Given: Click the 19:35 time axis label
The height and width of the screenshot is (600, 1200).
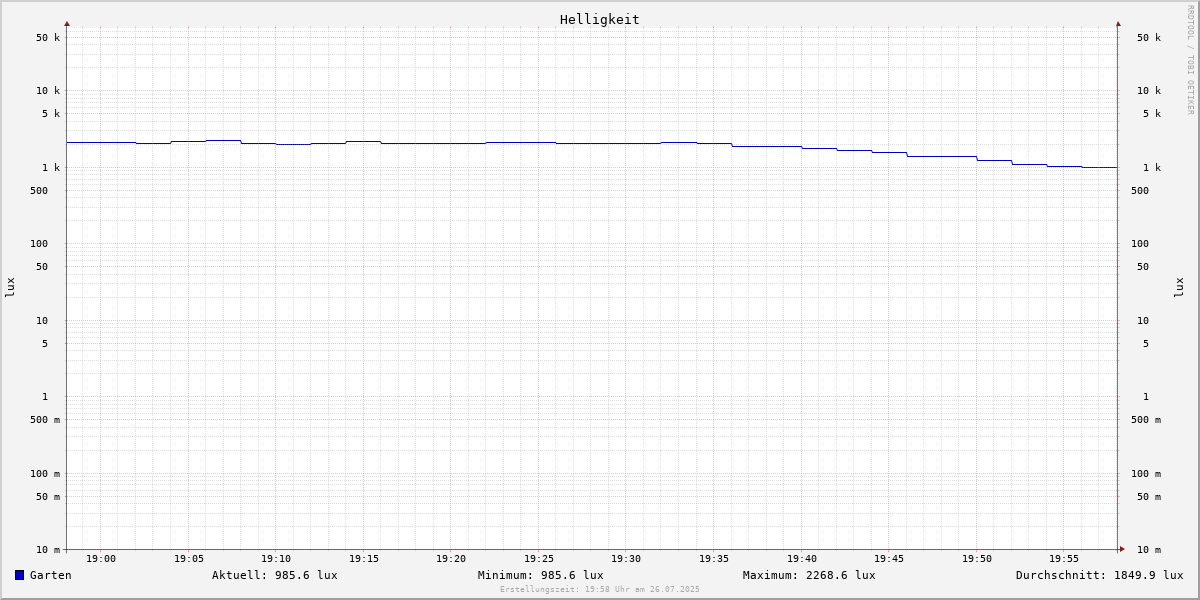Looking at the screenshot, I should coord(714,559).
